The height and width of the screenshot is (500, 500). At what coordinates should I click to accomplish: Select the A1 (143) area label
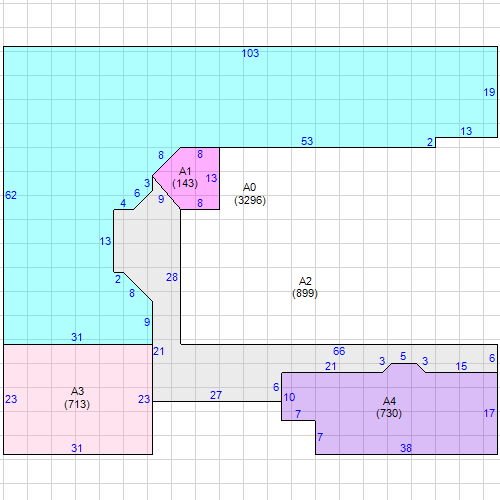click(x=185, y=177)
